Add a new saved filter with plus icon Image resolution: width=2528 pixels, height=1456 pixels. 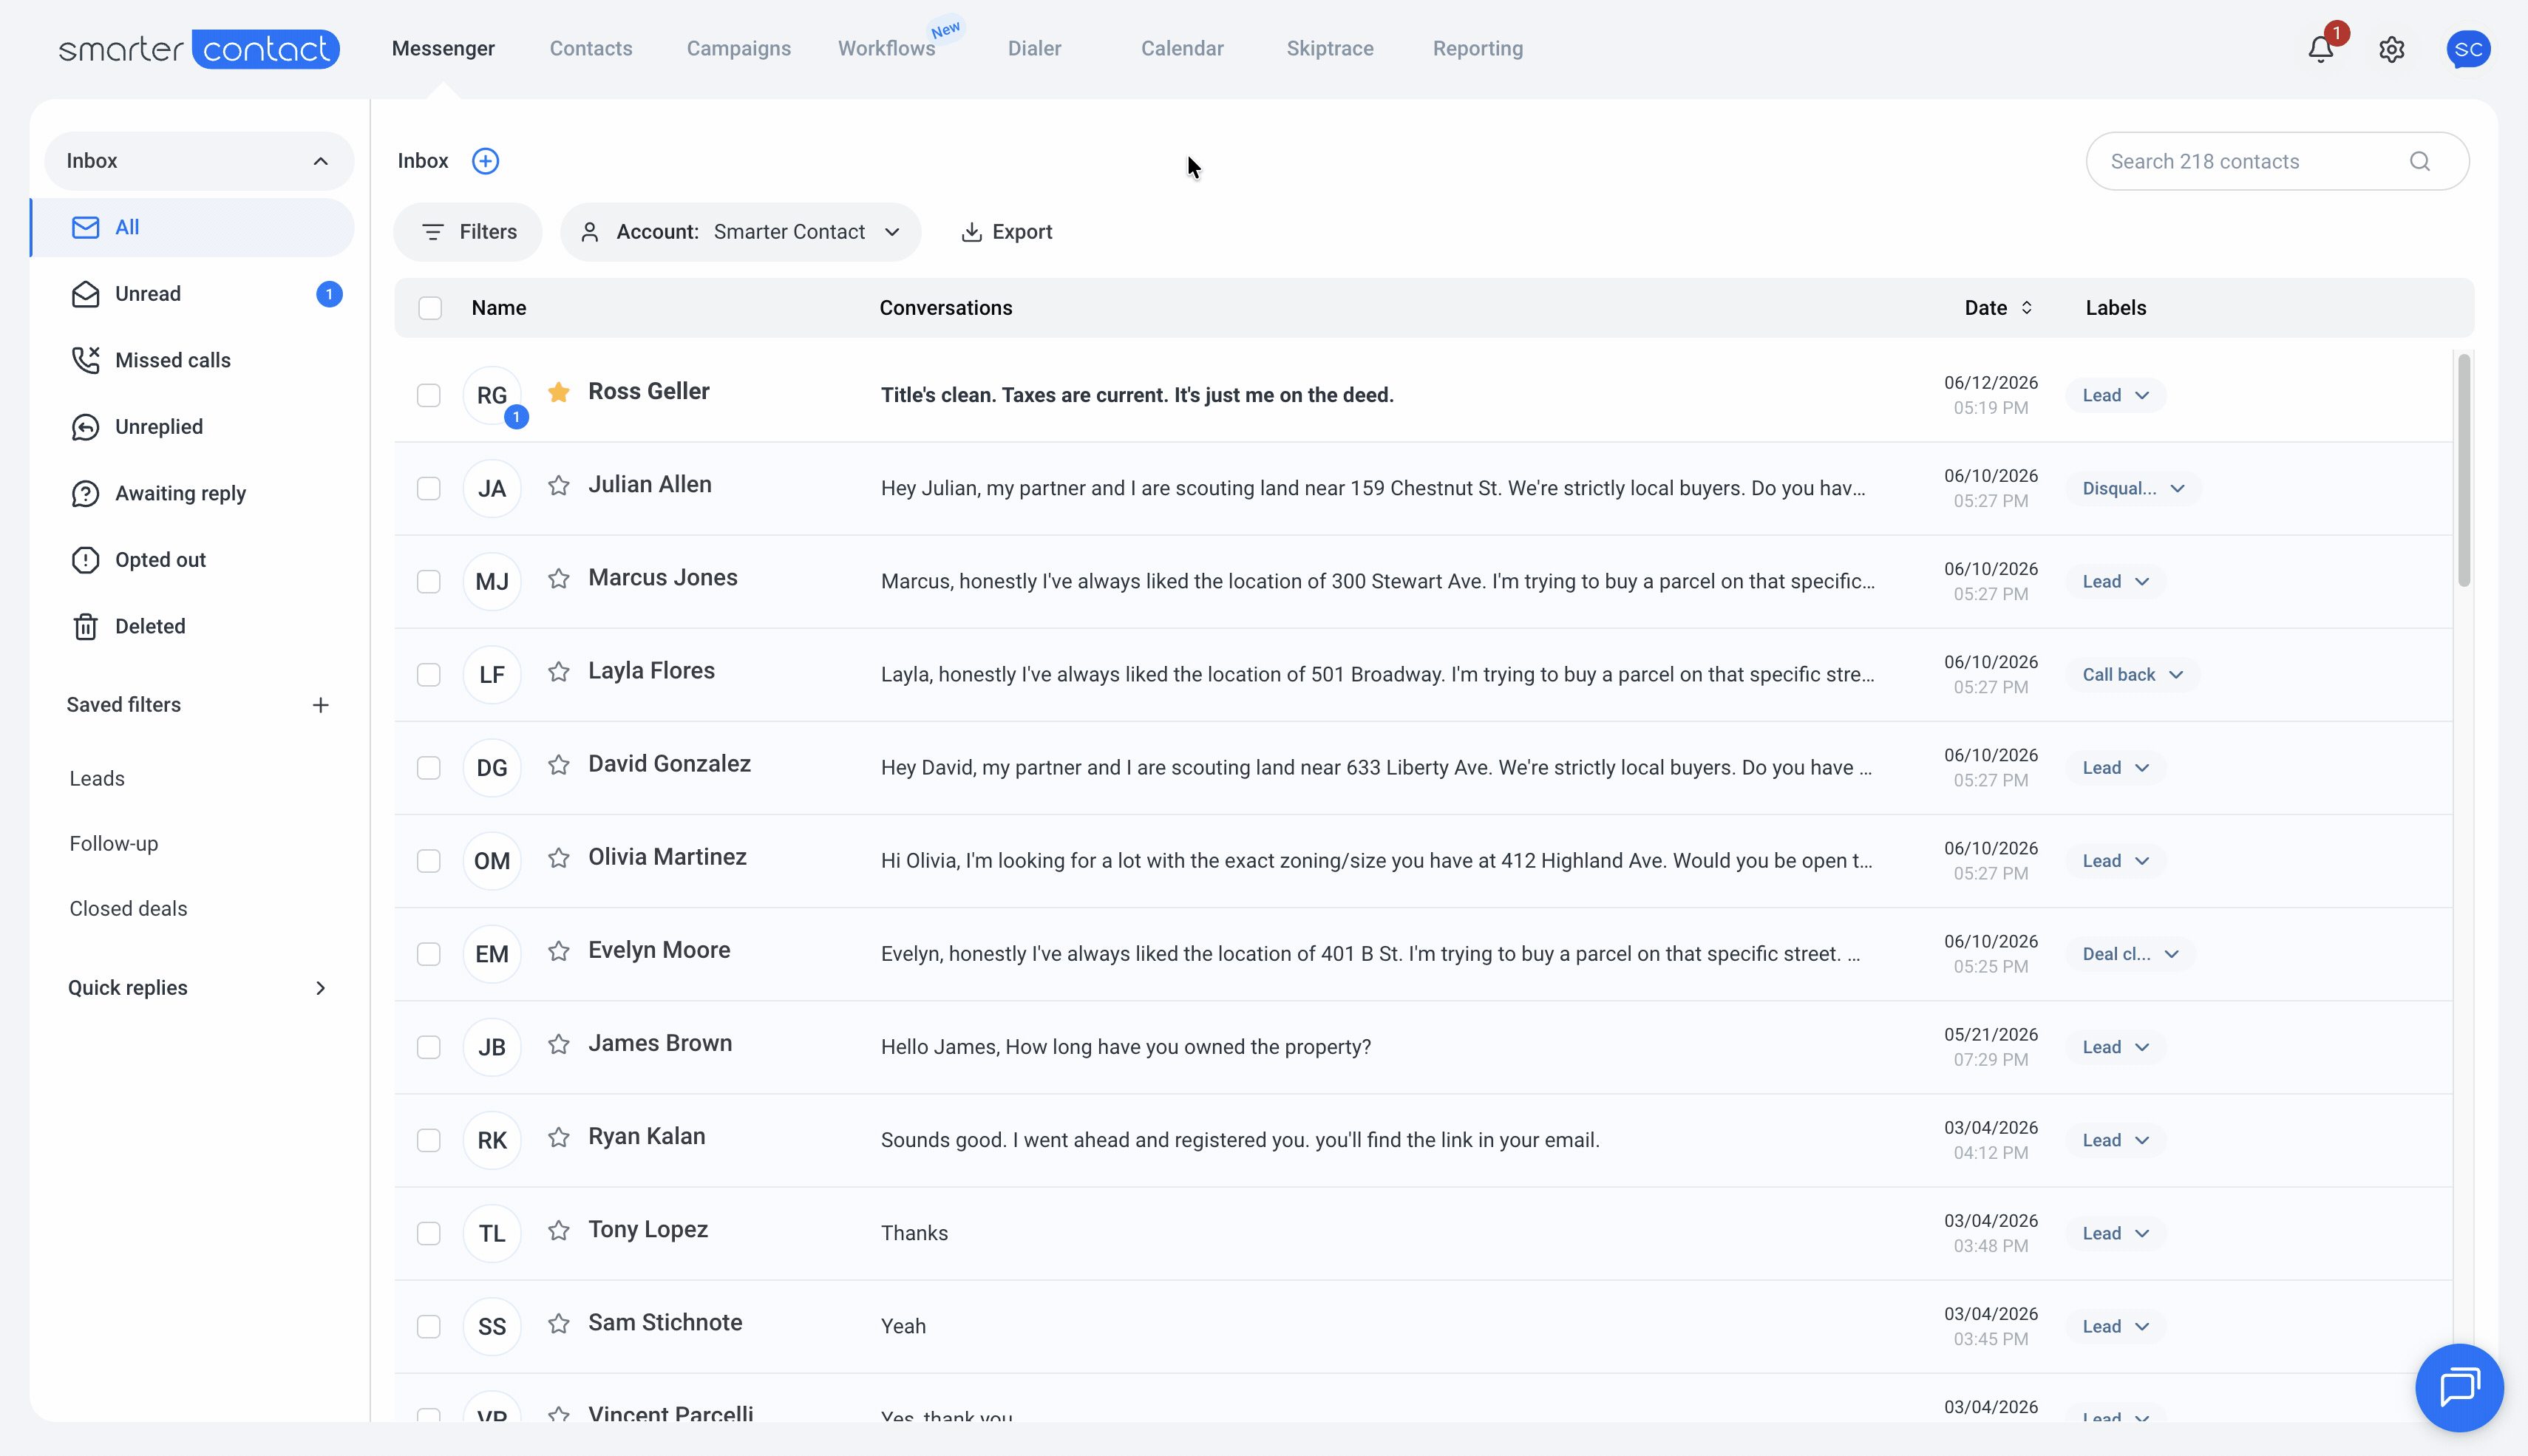pos(320,705)
